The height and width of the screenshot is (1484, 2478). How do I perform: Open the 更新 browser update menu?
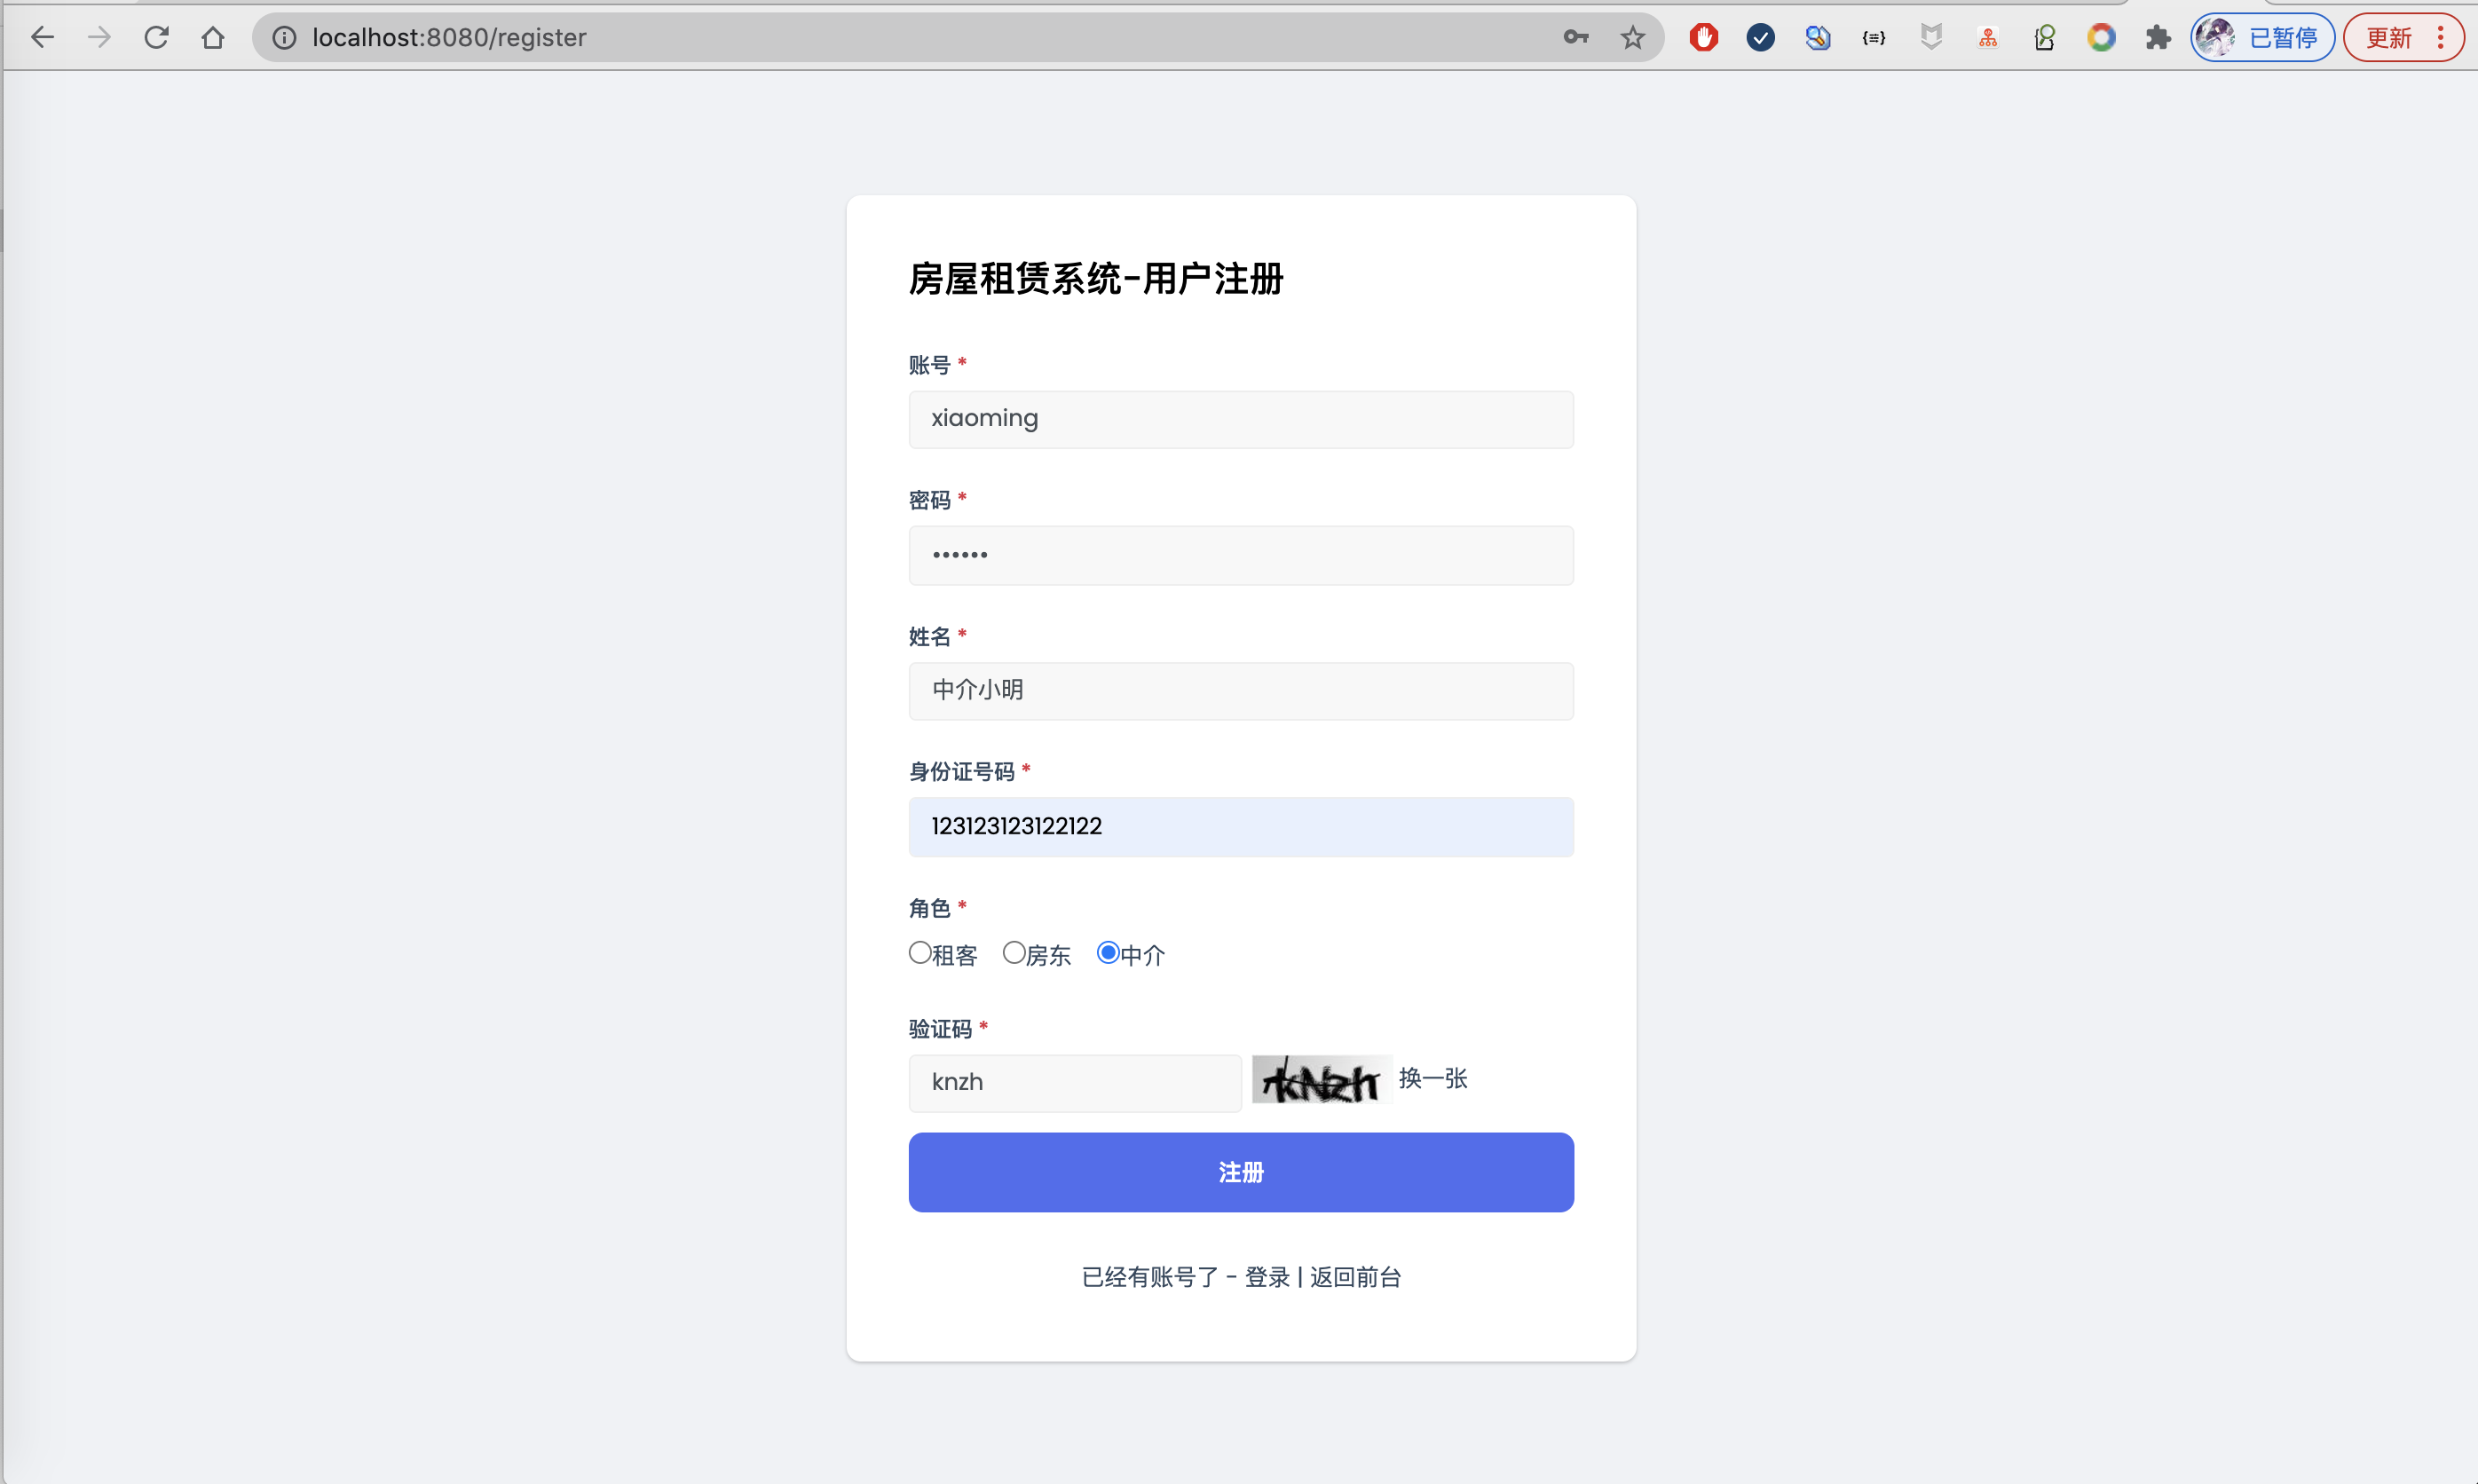[2402, 38]
